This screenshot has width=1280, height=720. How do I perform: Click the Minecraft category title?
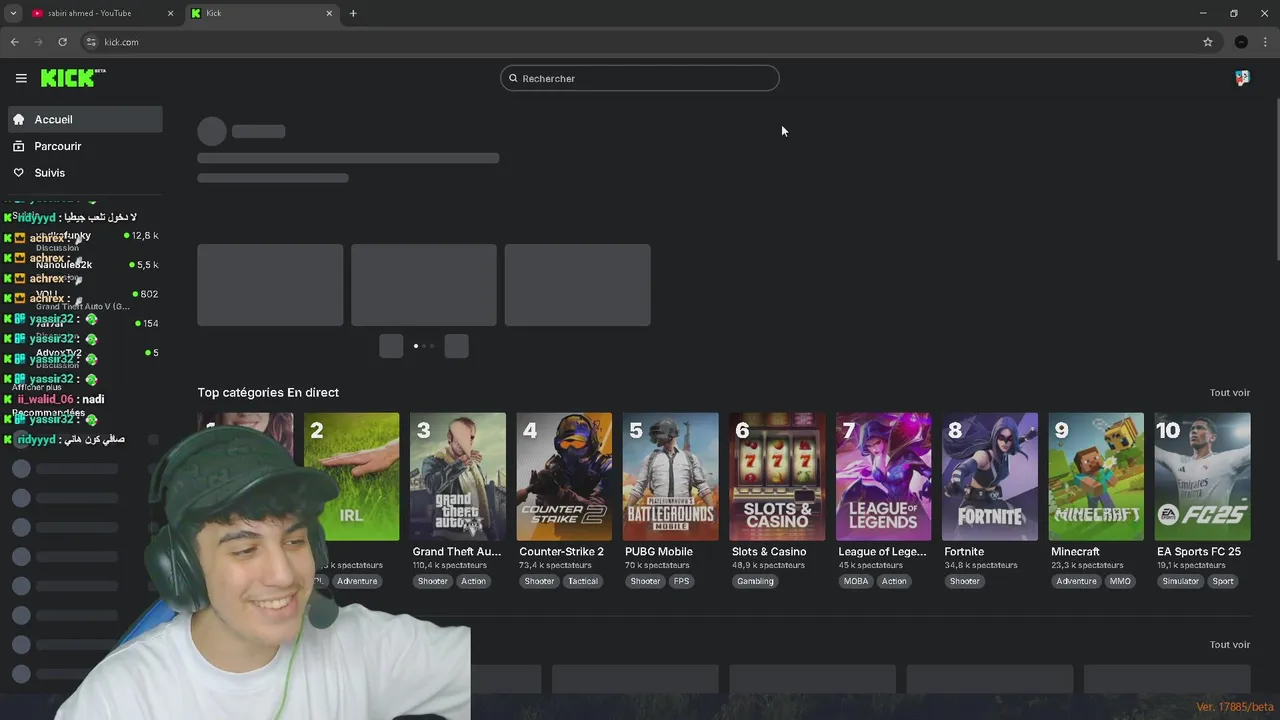coord(1075,551)
